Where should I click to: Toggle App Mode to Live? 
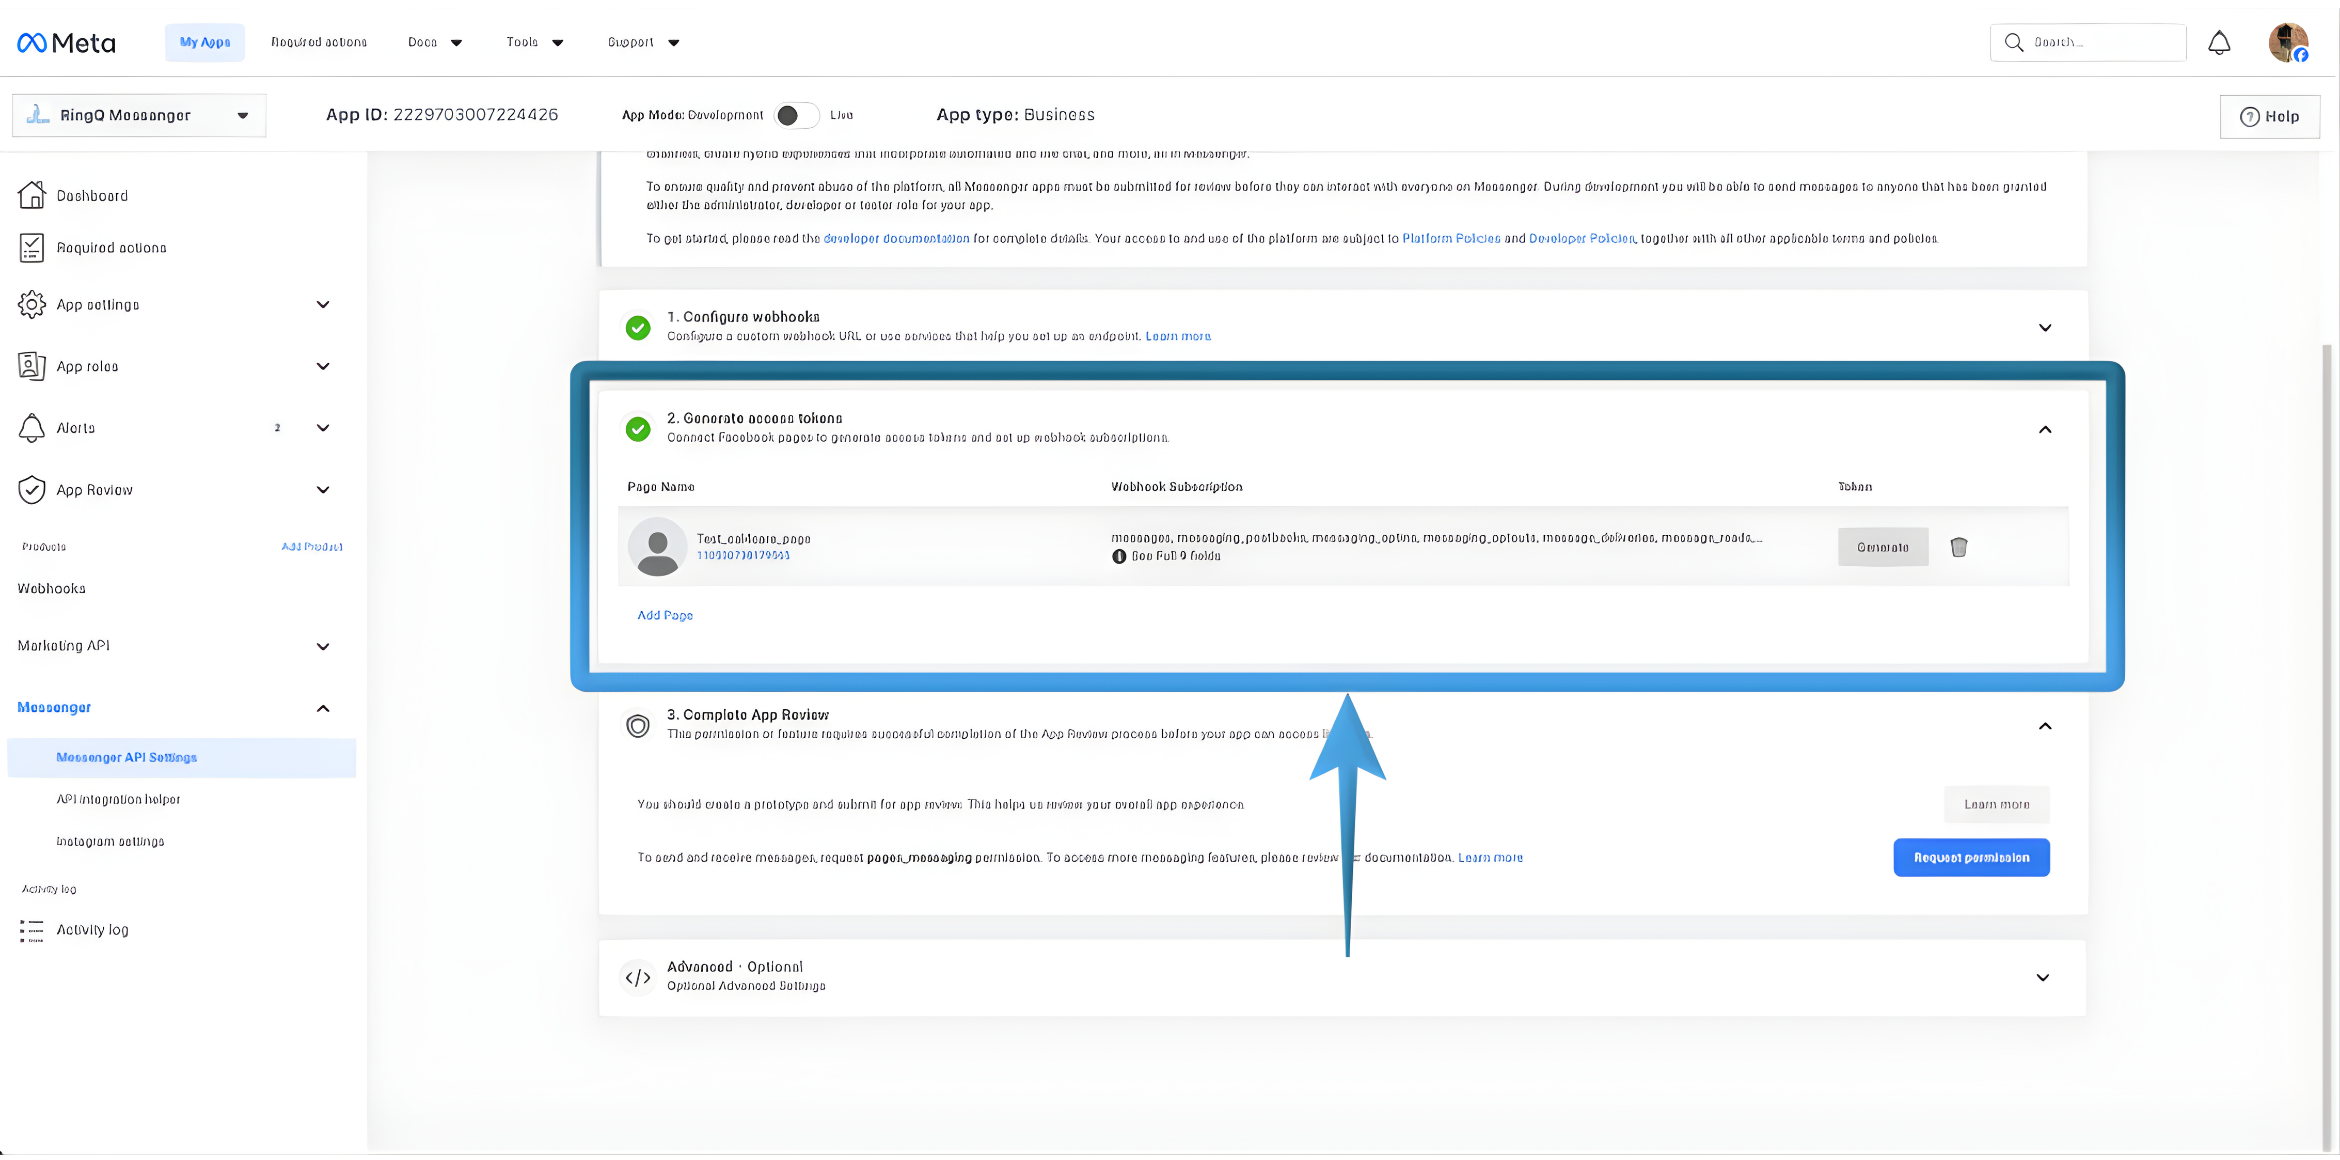click(797, 116)
